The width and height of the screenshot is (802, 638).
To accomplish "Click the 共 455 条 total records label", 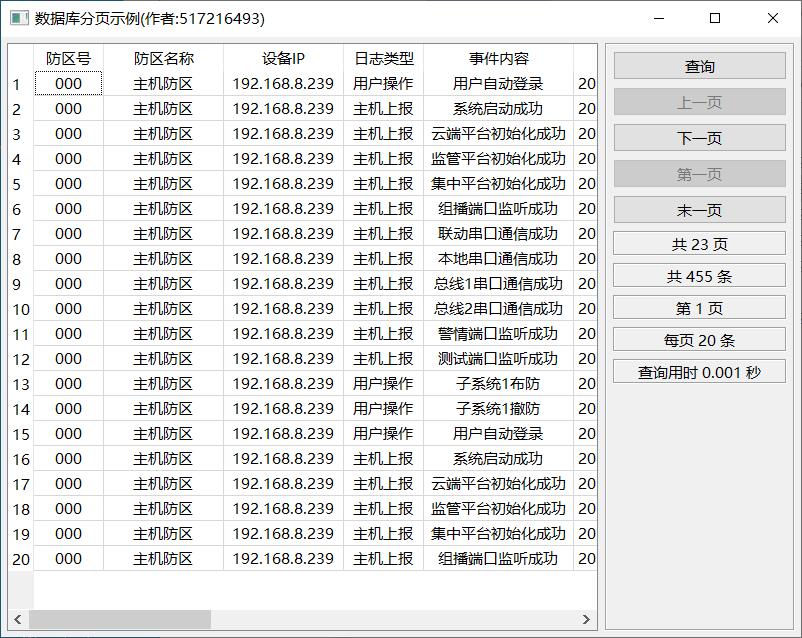I will [x=699, y=277].
